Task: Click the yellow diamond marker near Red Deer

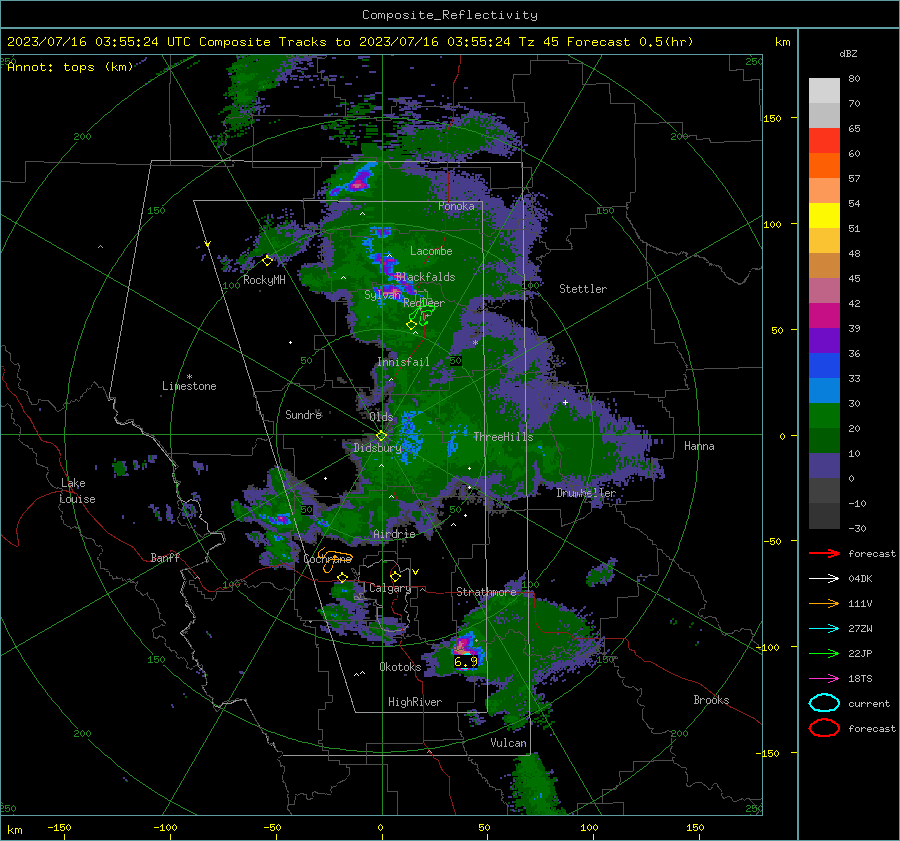Action: pos(411,325)
